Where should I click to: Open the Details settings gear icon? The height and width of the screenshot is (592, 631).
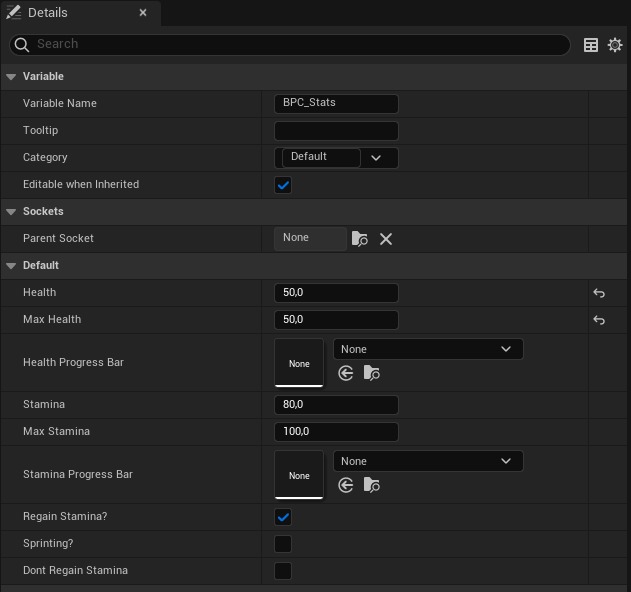pyautogui.click(x=615, y=45)
